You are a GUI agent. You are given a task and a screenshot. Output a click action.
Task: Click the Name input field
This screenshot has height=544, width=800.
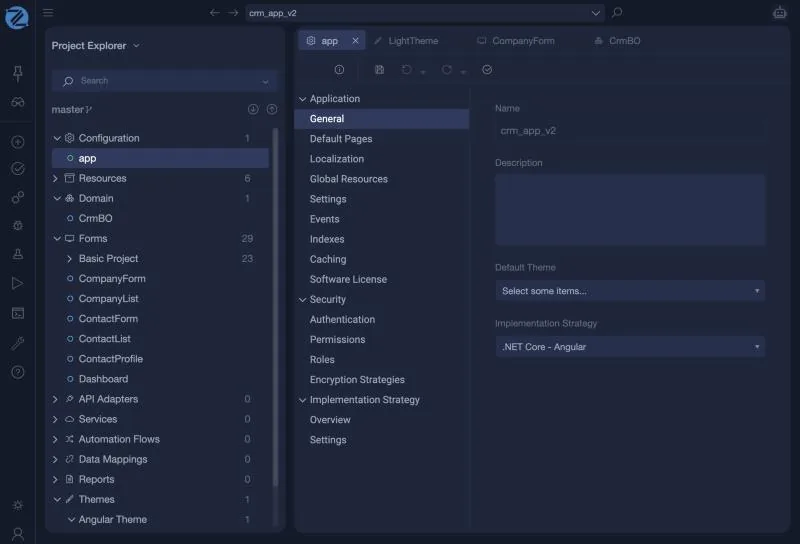tap(630, 131)
